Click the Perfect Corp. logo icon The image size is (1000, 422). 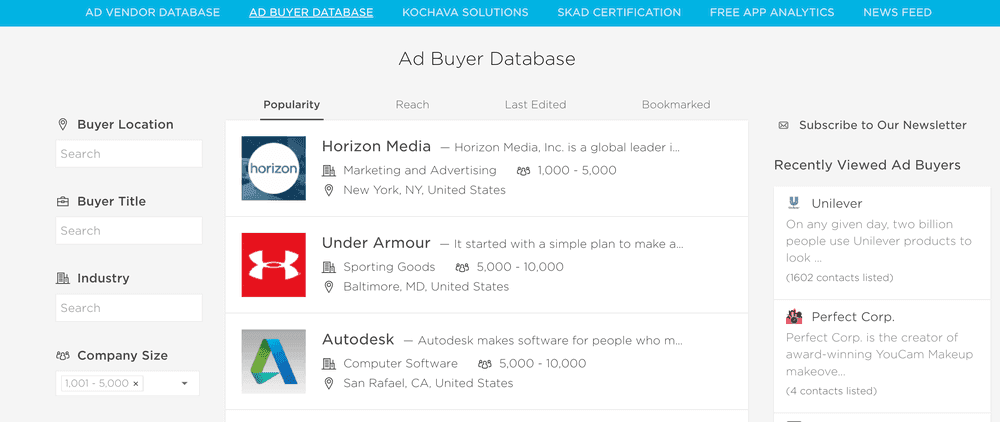tap(794, 316)
